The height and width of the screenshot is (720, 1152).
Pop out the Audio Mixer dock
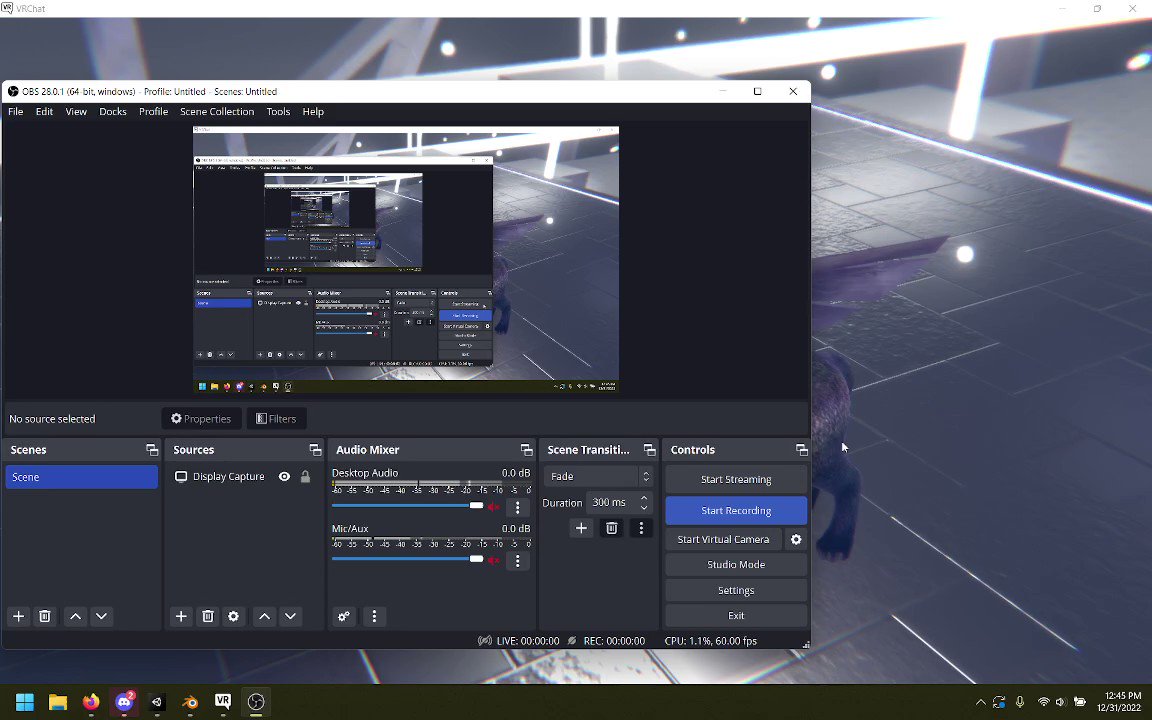point(526,450)
